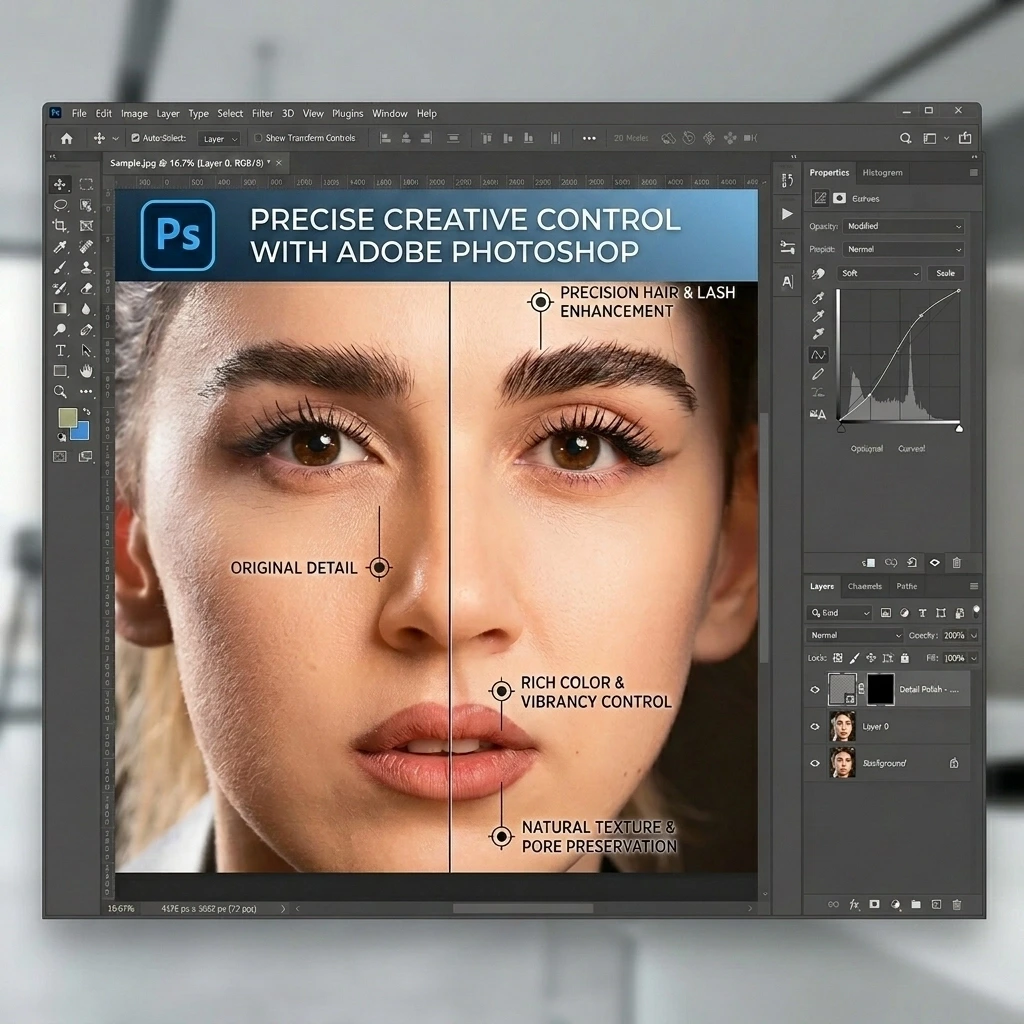Click the horizontal scrollbar below canvas
Image resolution: width=1024 pixels, height=1024 pixels.
523,908
